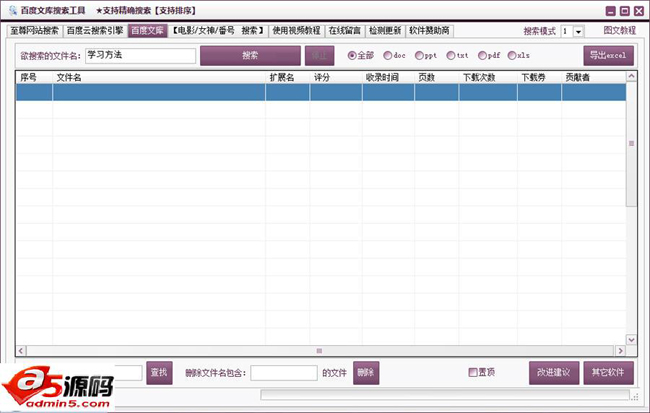The width and height of the screenshot is (650, 413).
Task: Click the vertical scrollbar down arrow
Action: [631, 340]
